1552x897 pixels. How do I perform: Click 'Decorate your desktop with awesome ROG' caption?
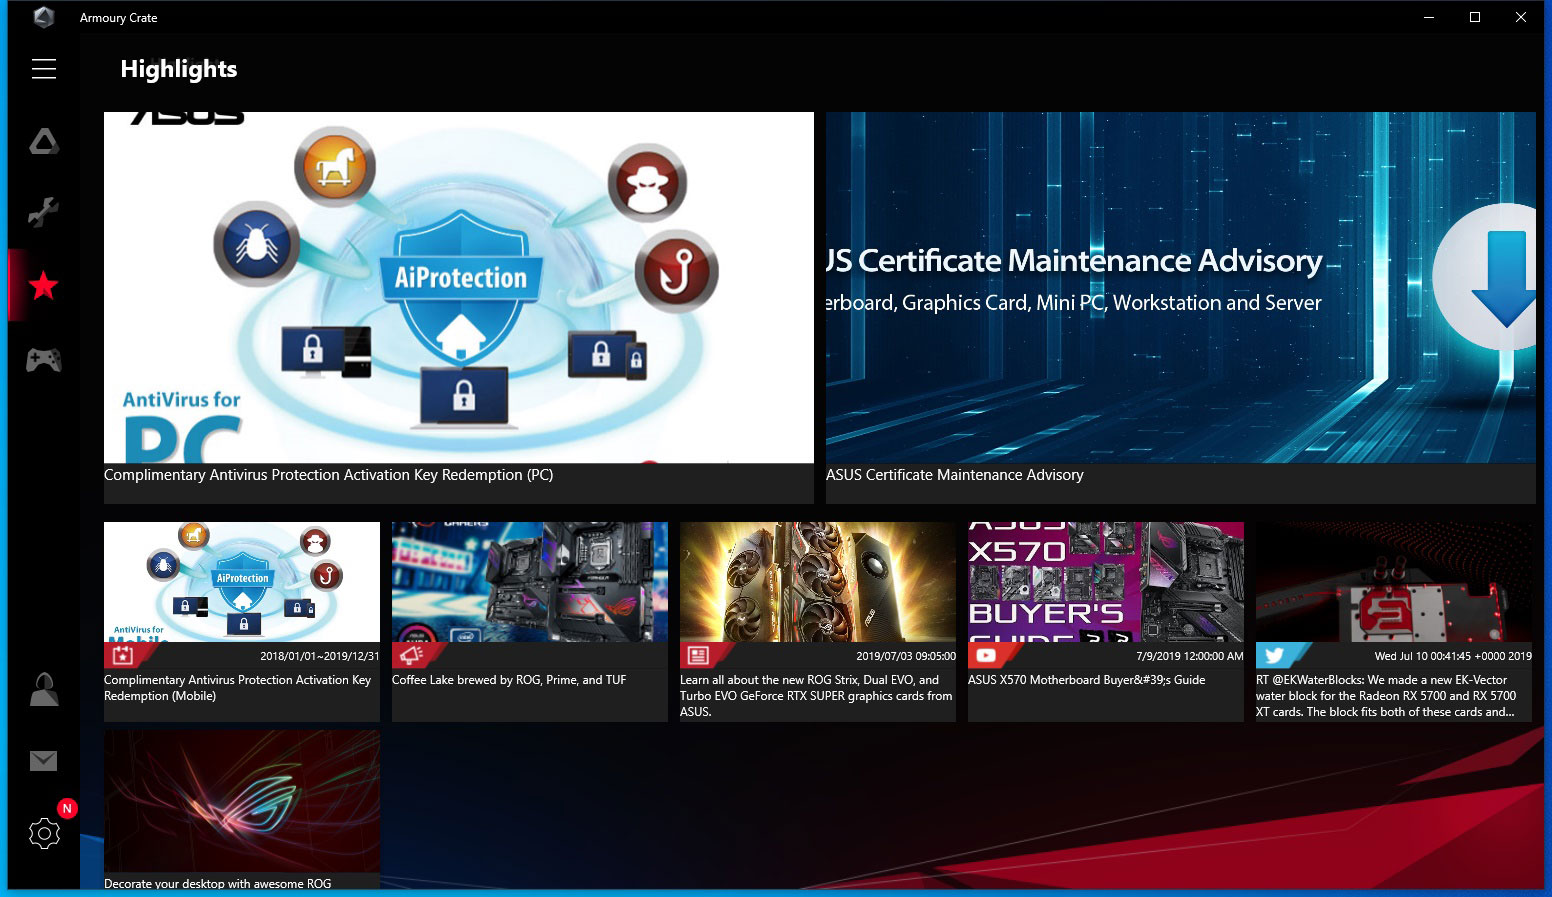point(218,883)
